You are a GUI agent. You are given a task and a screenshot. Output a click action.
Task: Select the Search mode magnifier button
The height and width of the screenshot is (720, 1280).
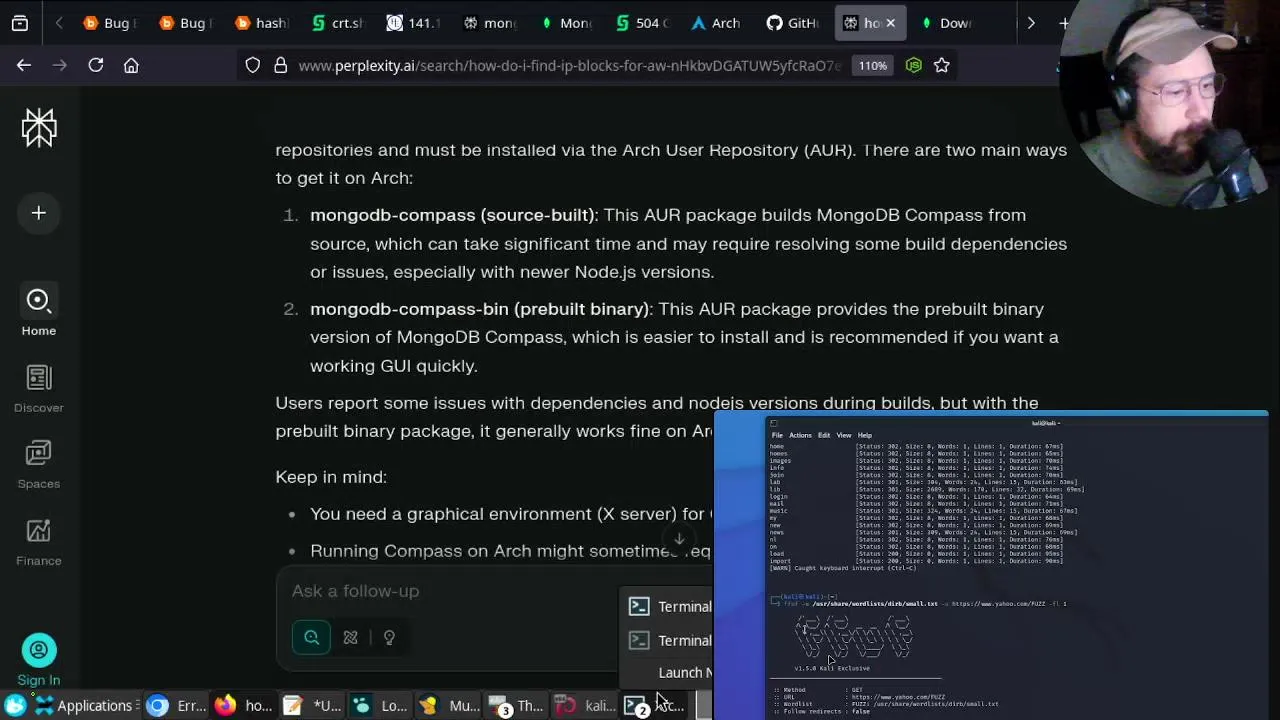click(312, 637)
